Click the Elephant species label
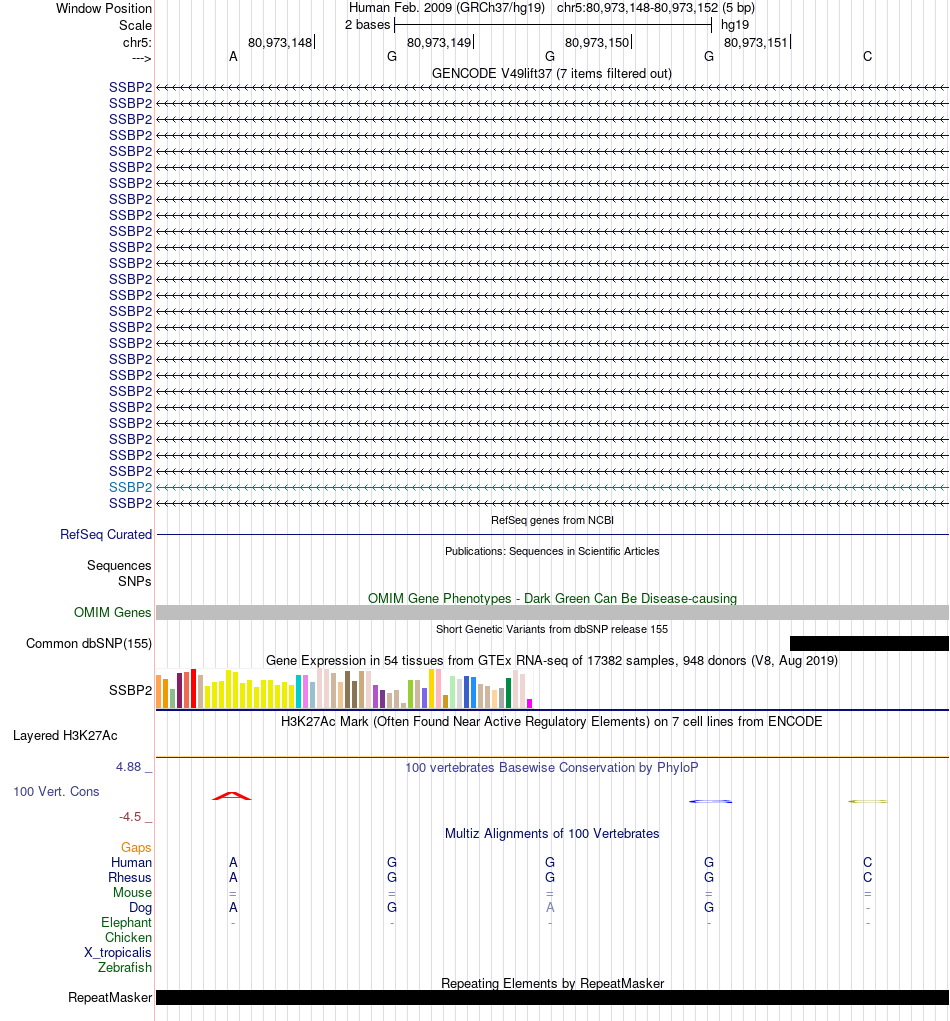Image resolution: width=950 pixels, height=1021 pixels. point(126,922)
